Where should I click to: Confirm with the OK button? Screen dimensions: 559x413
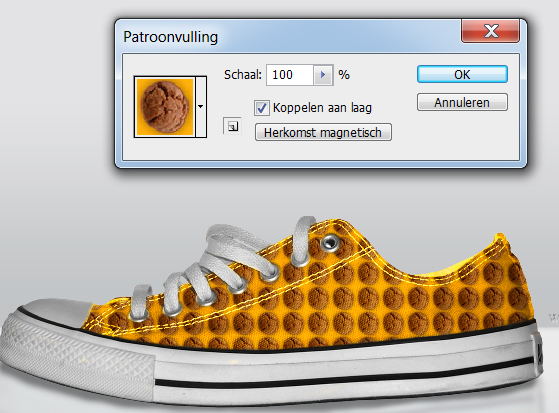(462, 75)
